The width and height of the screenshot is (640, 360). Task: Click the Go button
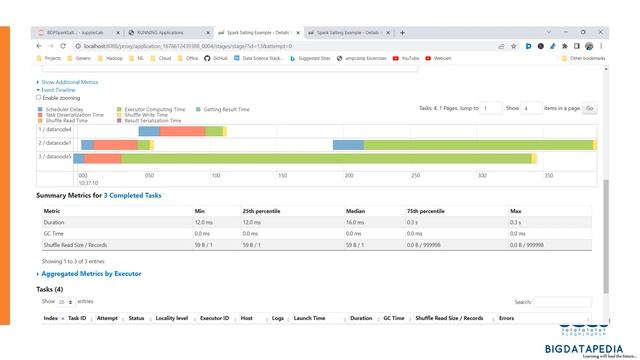(590, 108)
